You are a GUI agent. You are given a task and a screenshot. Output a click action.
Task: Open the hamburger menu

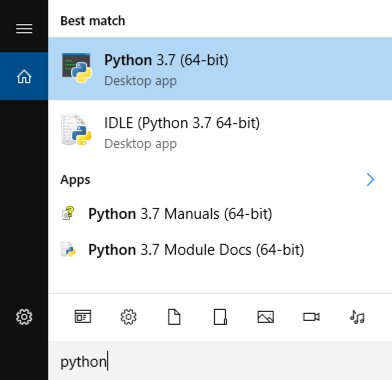(24, 29)
